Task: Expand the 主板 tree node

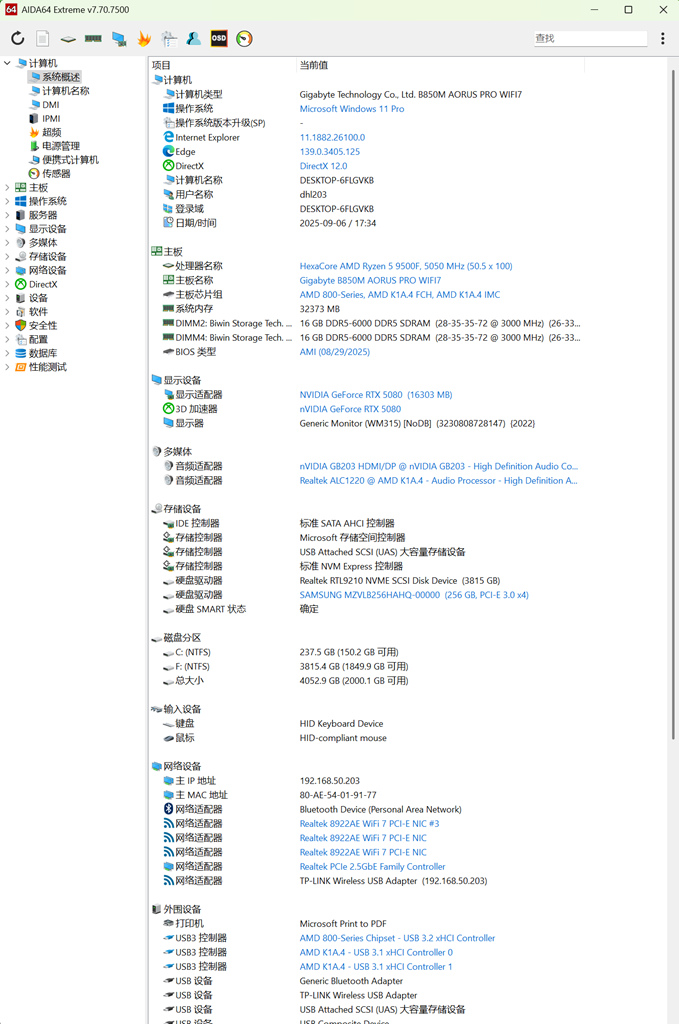Action: click(7, 187)
